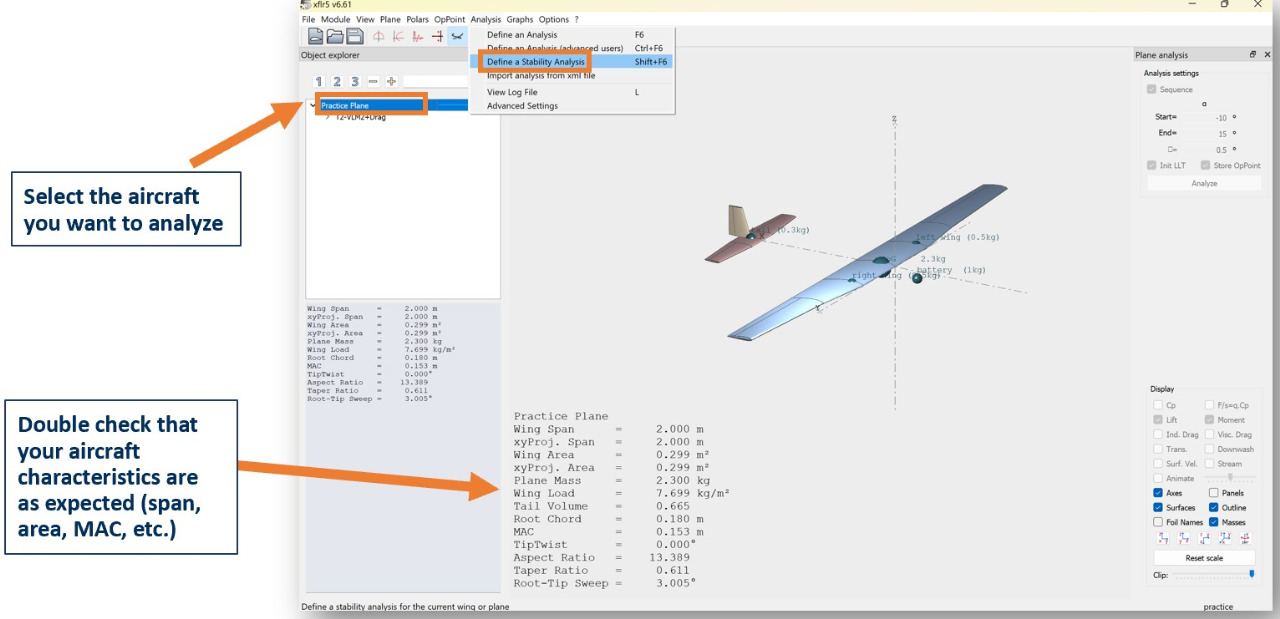Click the New Project toolbar icon

click(x=315, y=36)
